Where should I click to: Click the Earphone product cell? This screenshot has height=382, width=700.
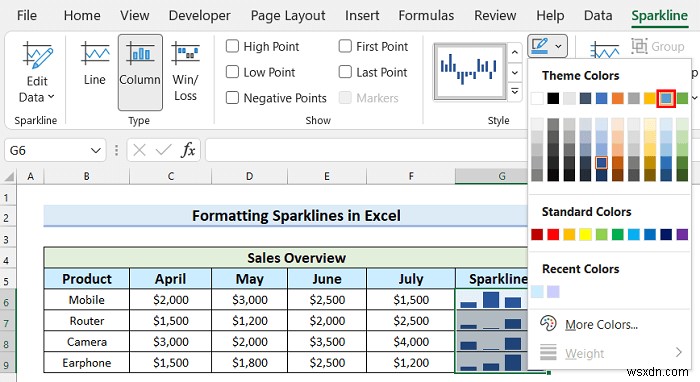click(x=87, y=363)
